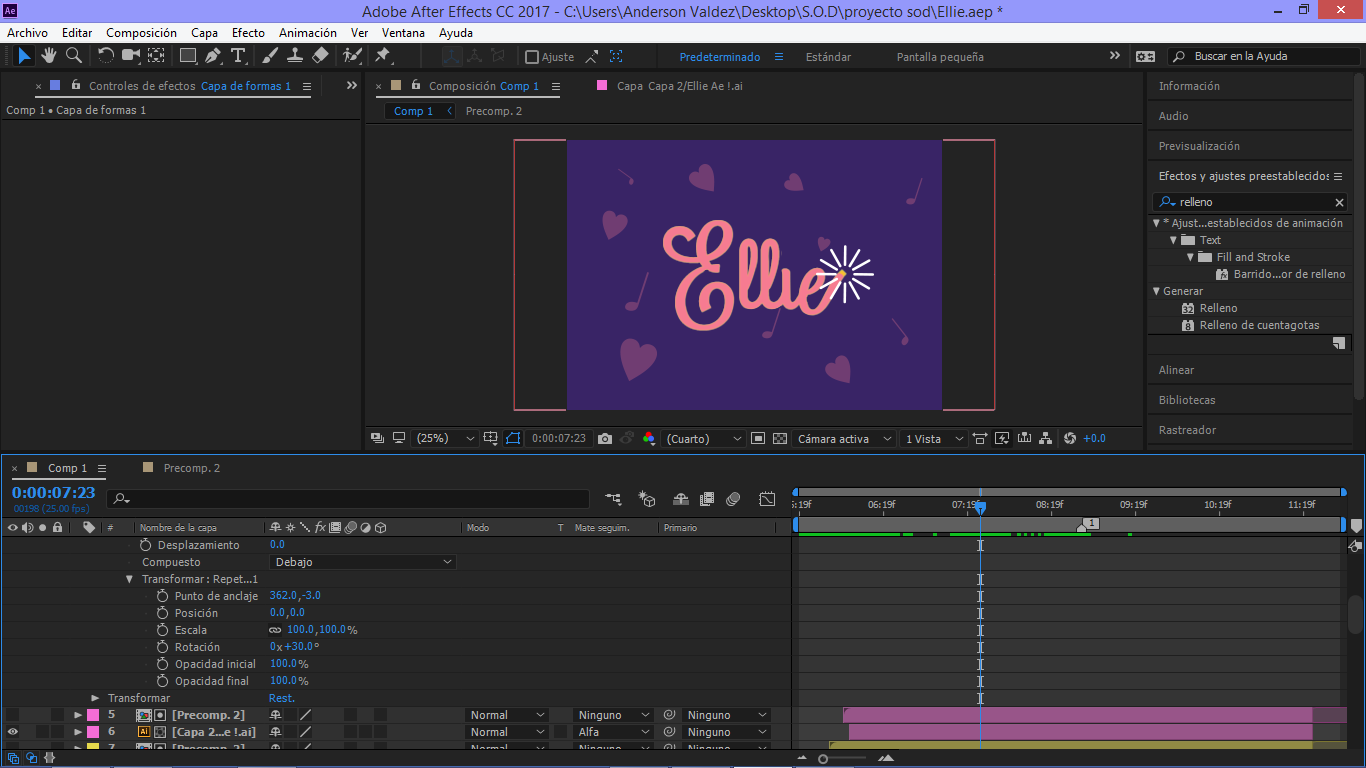The width and height of the screenshot is (1366, 768).
Task: Select the Pan Behind anchor point tool
Action: click(157, 56)
